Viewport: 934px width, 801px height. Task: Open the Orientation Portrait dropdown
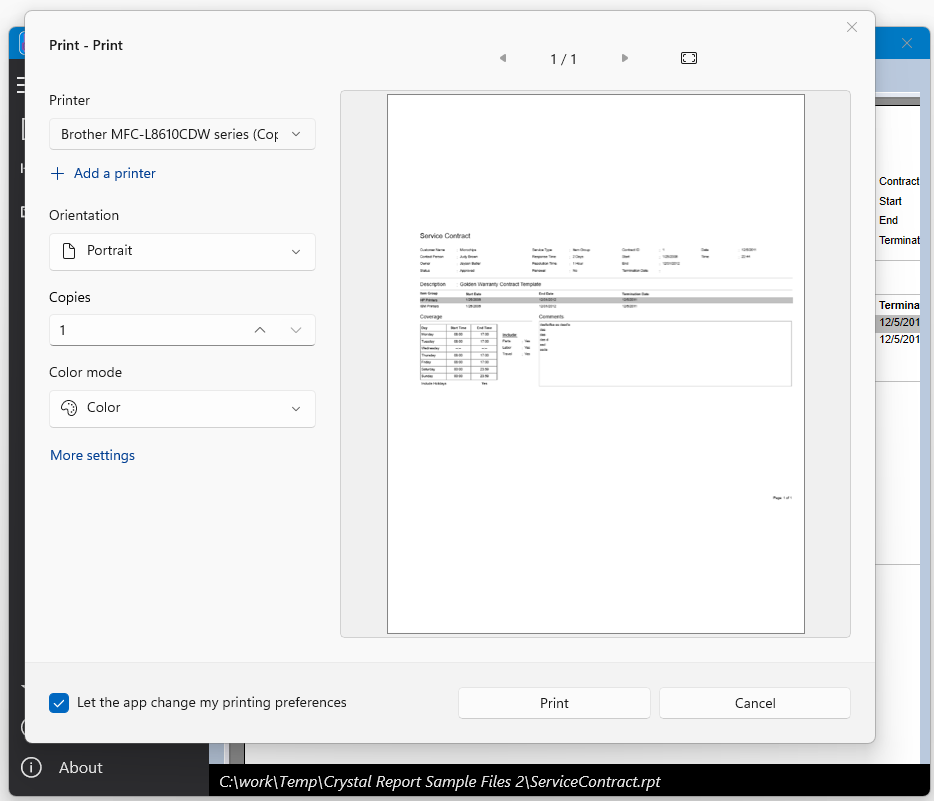[x=182, y=251]
